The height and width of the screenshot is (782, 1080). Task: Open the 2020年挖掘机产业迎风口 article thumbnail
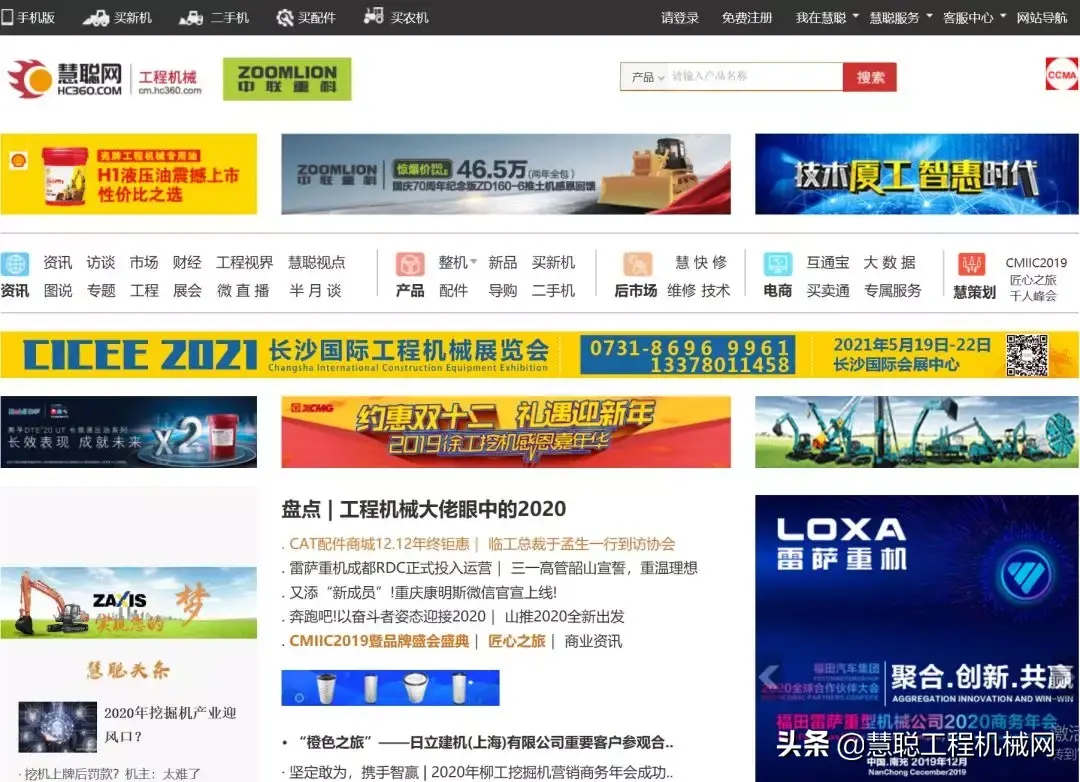[58, 727]
